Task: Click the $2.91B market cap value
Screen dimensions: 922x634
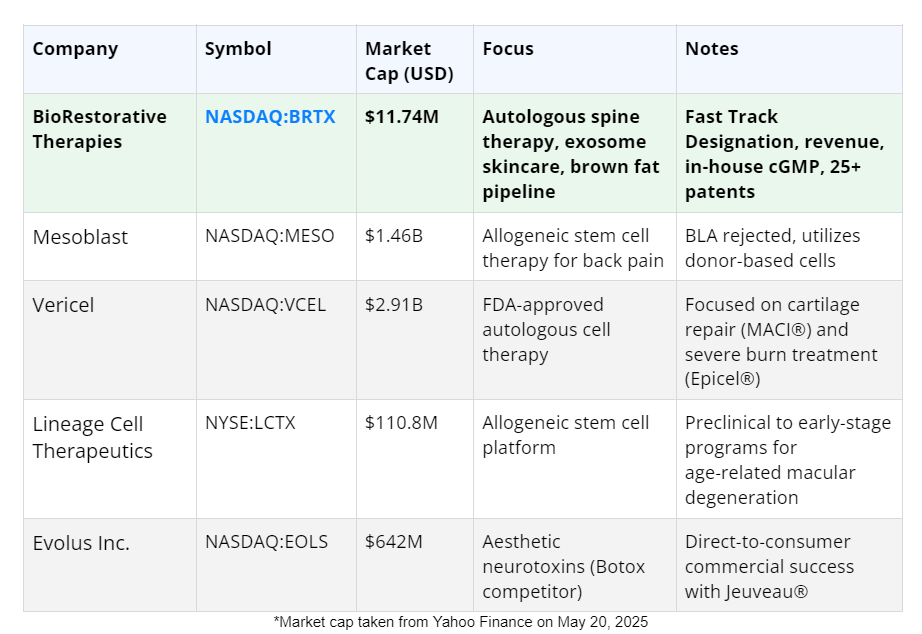Action: click(x=394, y=305)
